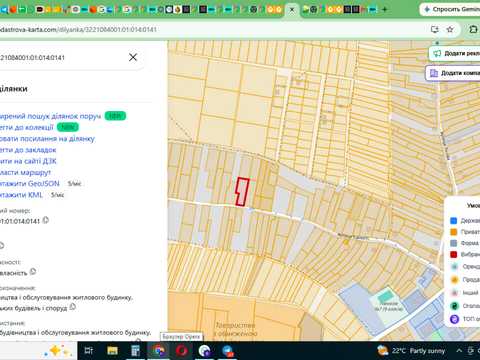The image size is (480, 360).
Task: Click the red selected-parcel legend swatch
Action: (453, 254)
